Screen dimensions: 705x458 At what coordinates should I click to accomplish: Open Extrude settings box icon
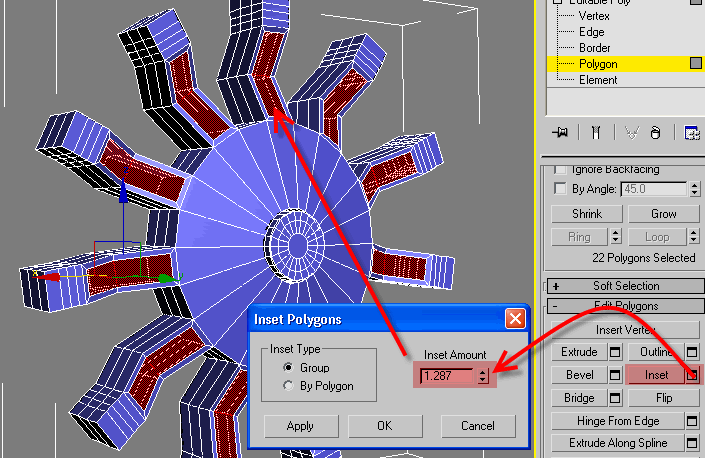click(616, 352)
